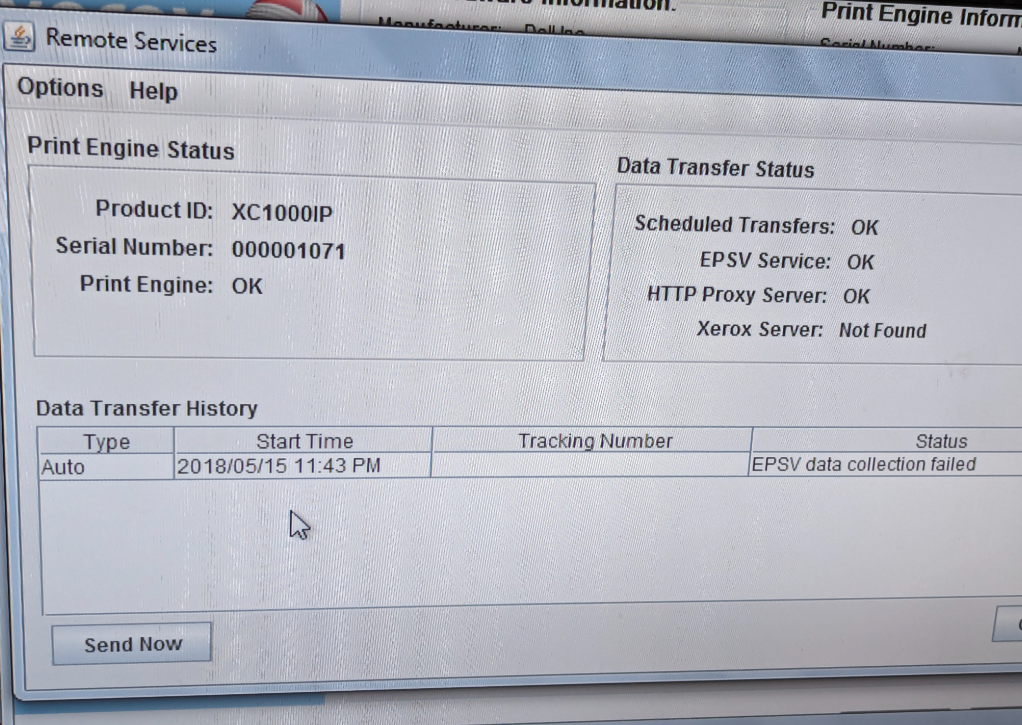Click the Data Transfer Status heading
Image resolution: width=1022 pixels, height=725 pixels.
click(716, 168)
